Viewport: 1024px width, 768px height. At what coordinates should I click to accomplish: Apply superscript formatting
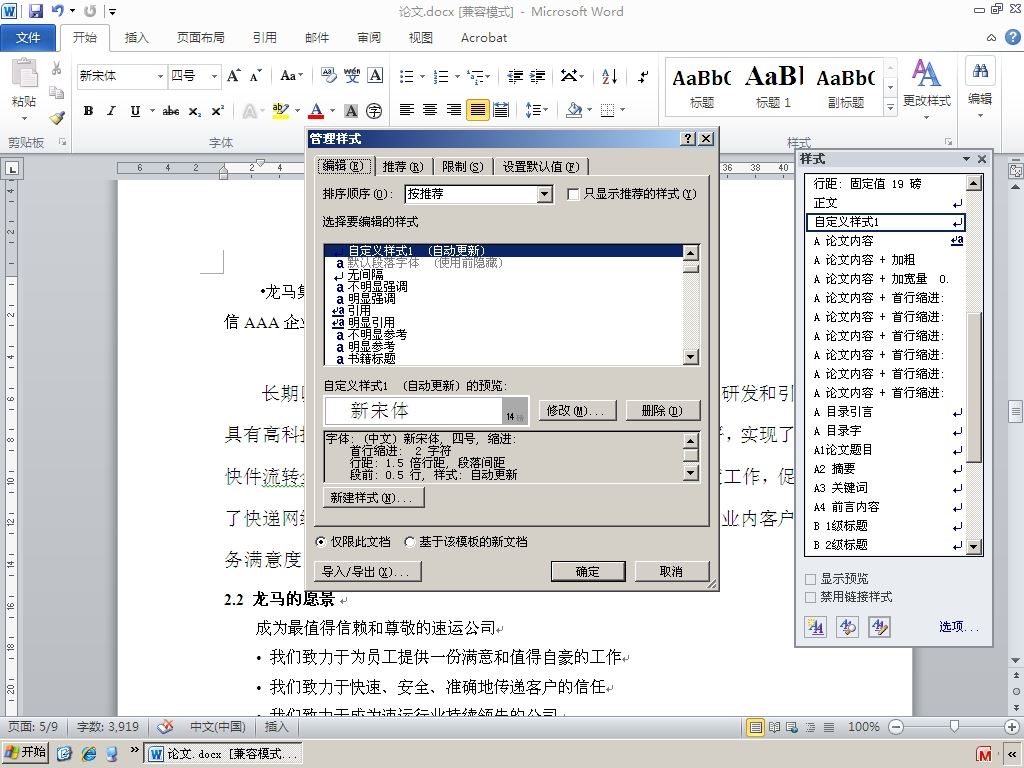217,111
